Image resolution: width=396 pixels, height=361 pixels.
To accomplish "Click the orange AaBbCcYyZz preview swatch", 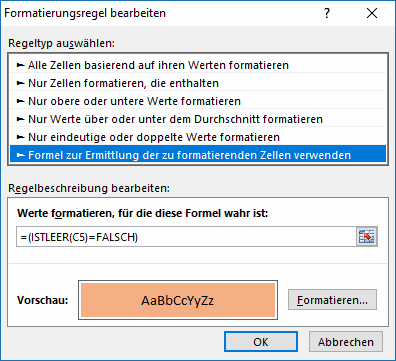I will click(x=178, y=300).
